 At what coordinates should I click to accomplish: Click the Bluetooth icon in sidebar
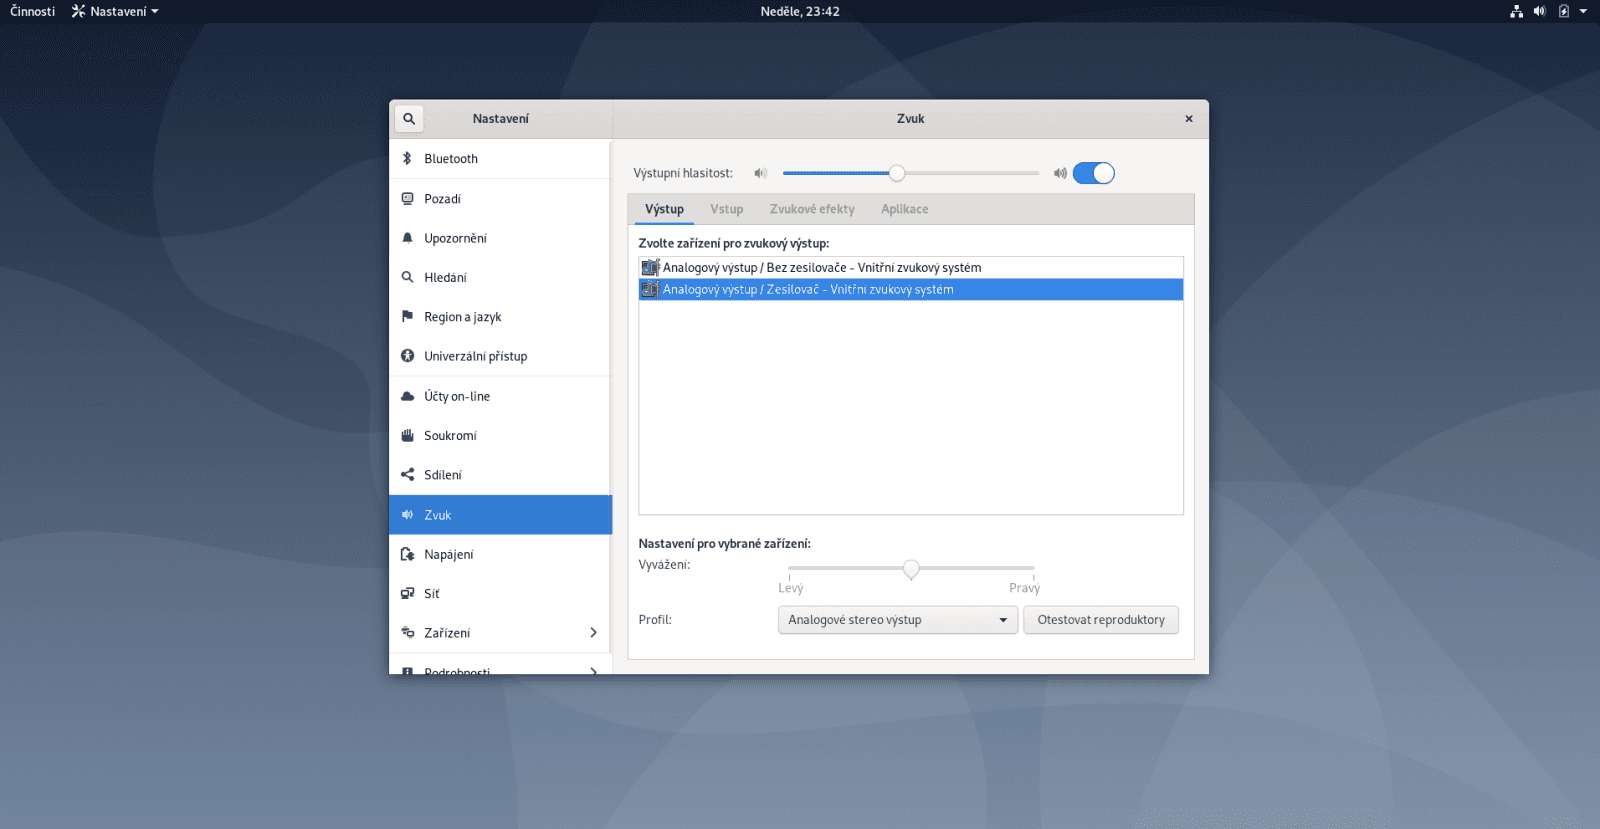(x=407, y=158)
